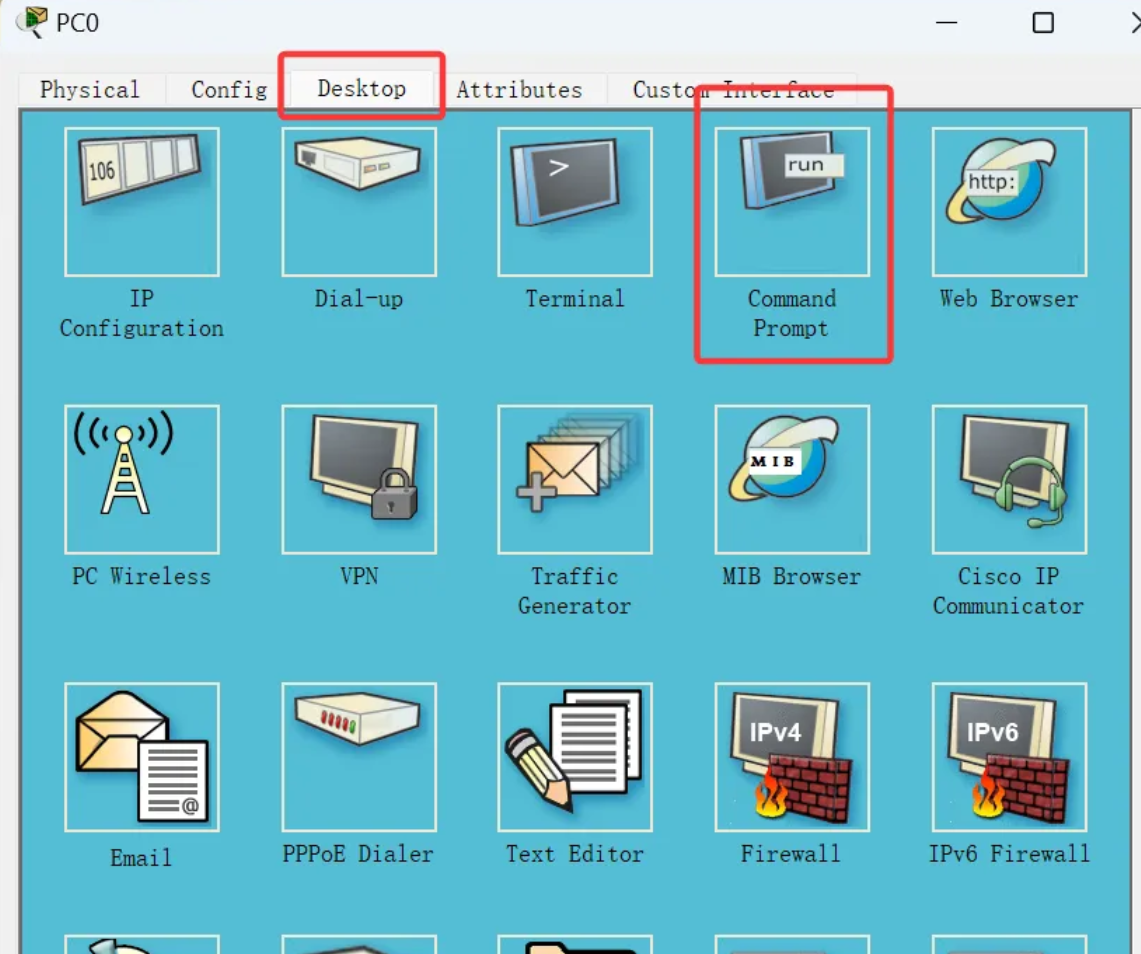
Task: Open the Attributes tab
Action: pos(520,90)
